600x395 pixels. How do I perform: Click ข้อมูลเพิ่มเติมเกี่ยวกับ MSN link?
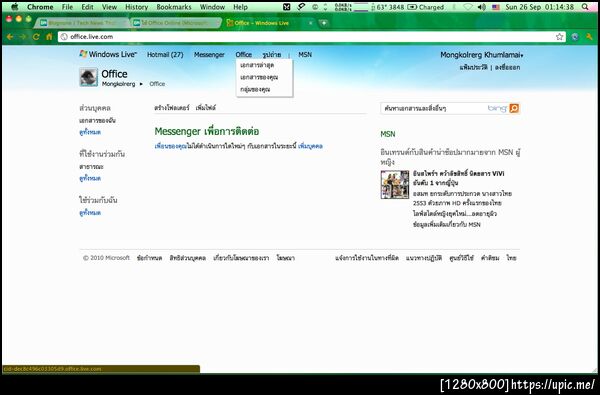(447, 224)
